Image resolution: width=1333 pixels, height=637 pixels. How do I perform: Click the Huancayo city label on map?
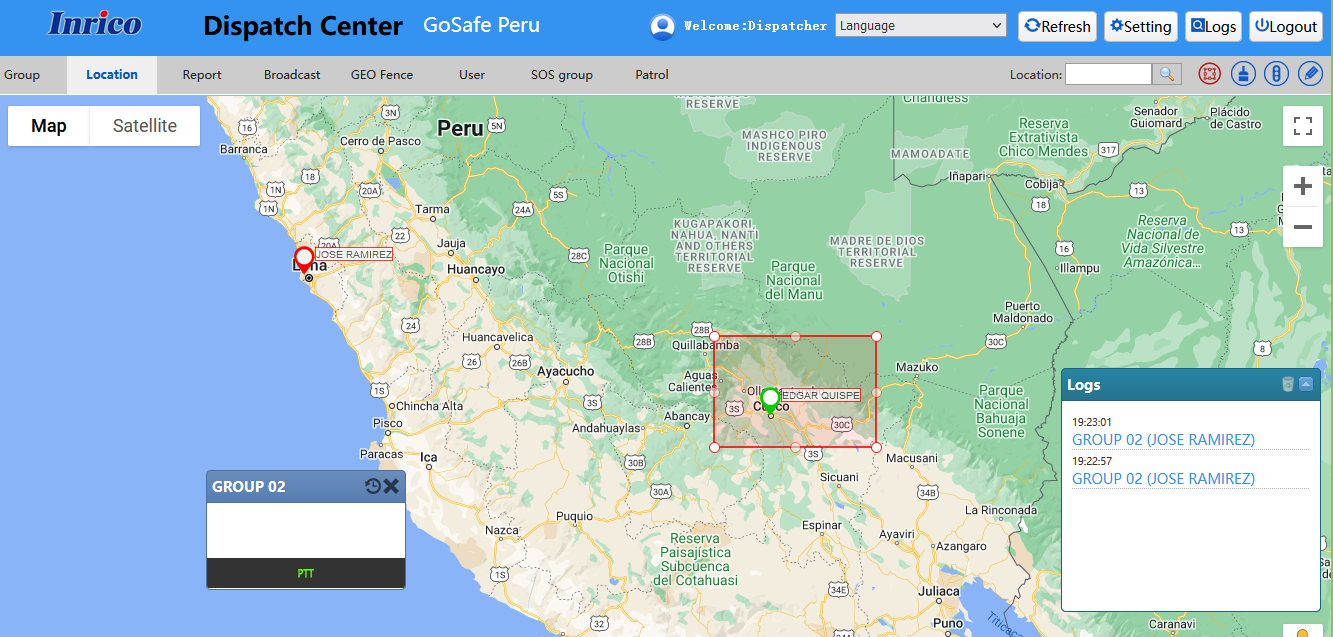click(x=475, y=269)
